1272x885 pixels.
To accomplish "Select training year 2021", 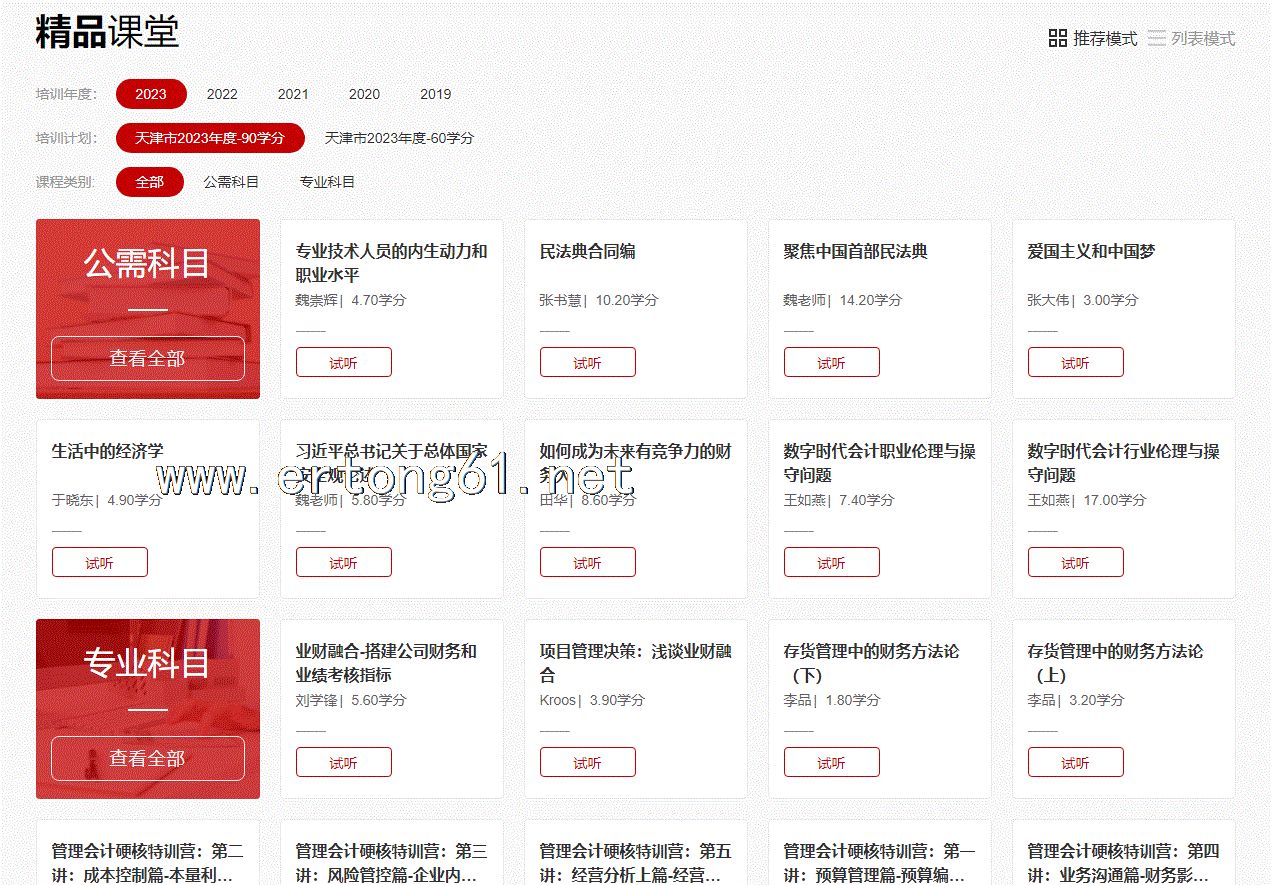I will 293,94.
